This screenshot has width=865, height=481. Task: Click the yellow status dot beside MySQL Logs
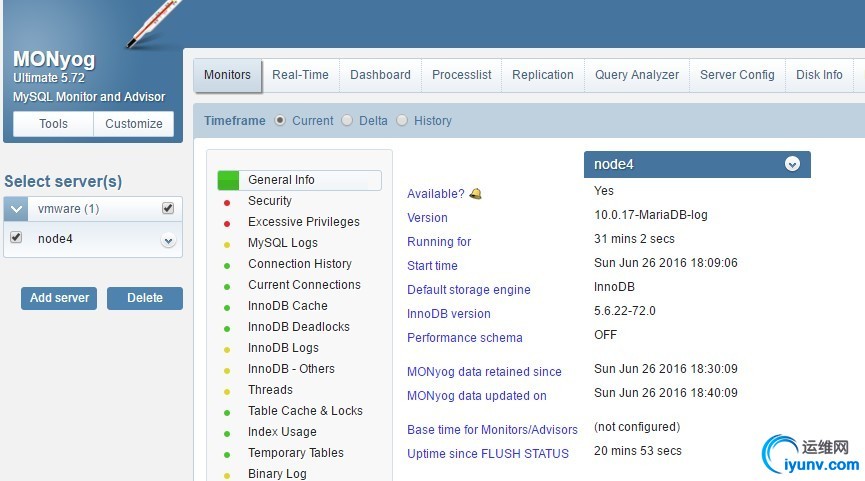227,244
